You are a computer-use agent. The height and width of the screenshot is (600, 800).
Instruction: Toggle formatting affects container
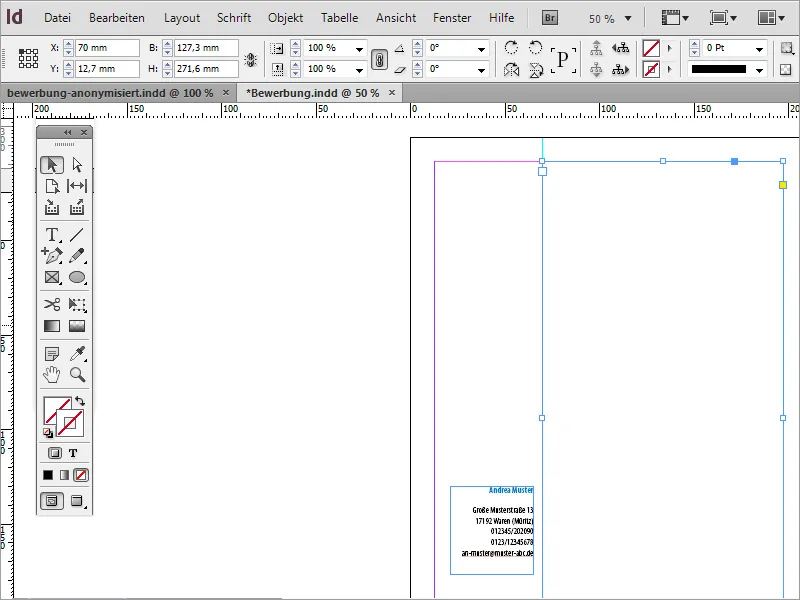(55, 453)
